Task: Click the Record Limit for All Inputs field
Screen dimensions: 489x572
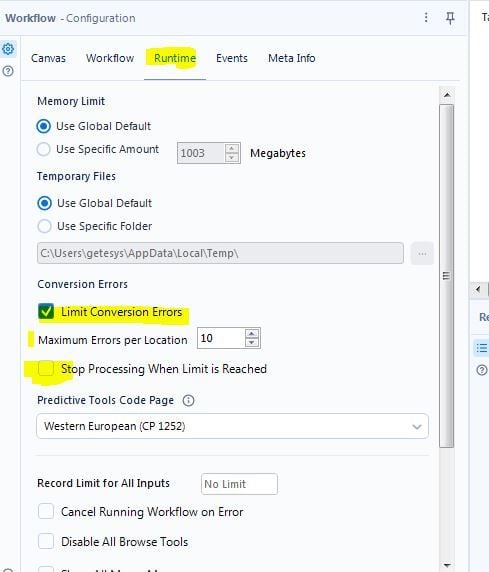Action: click(x=239, y=484)
